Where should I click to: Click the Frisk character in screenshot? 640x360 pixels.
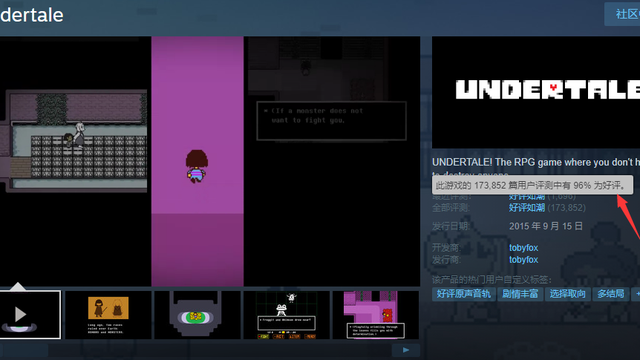(197, 166)
